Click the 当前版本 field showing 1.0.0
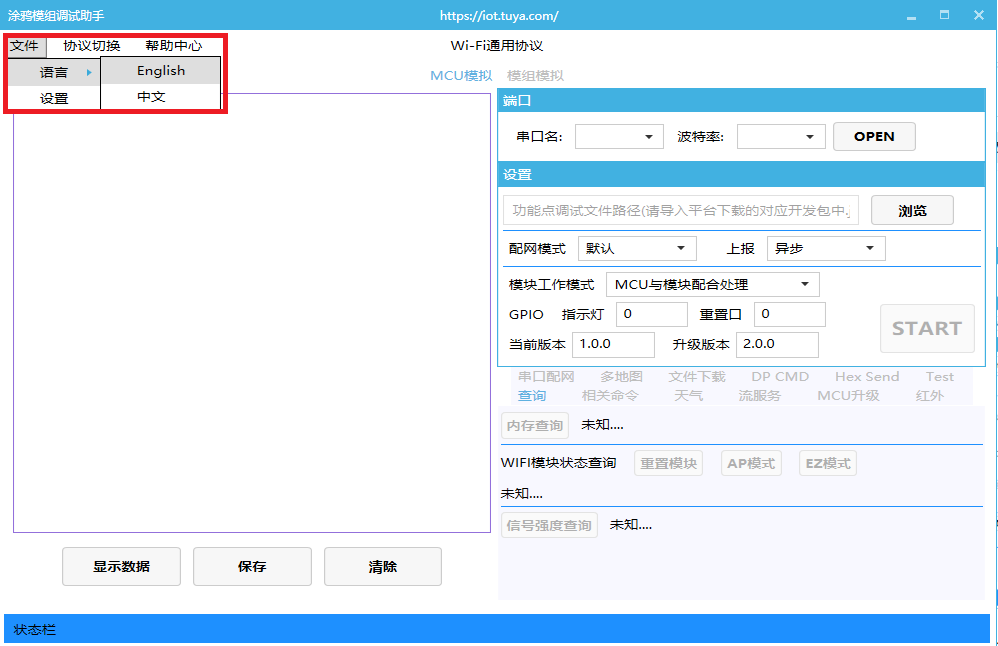 pyautogui.click(x=614, y=344)
